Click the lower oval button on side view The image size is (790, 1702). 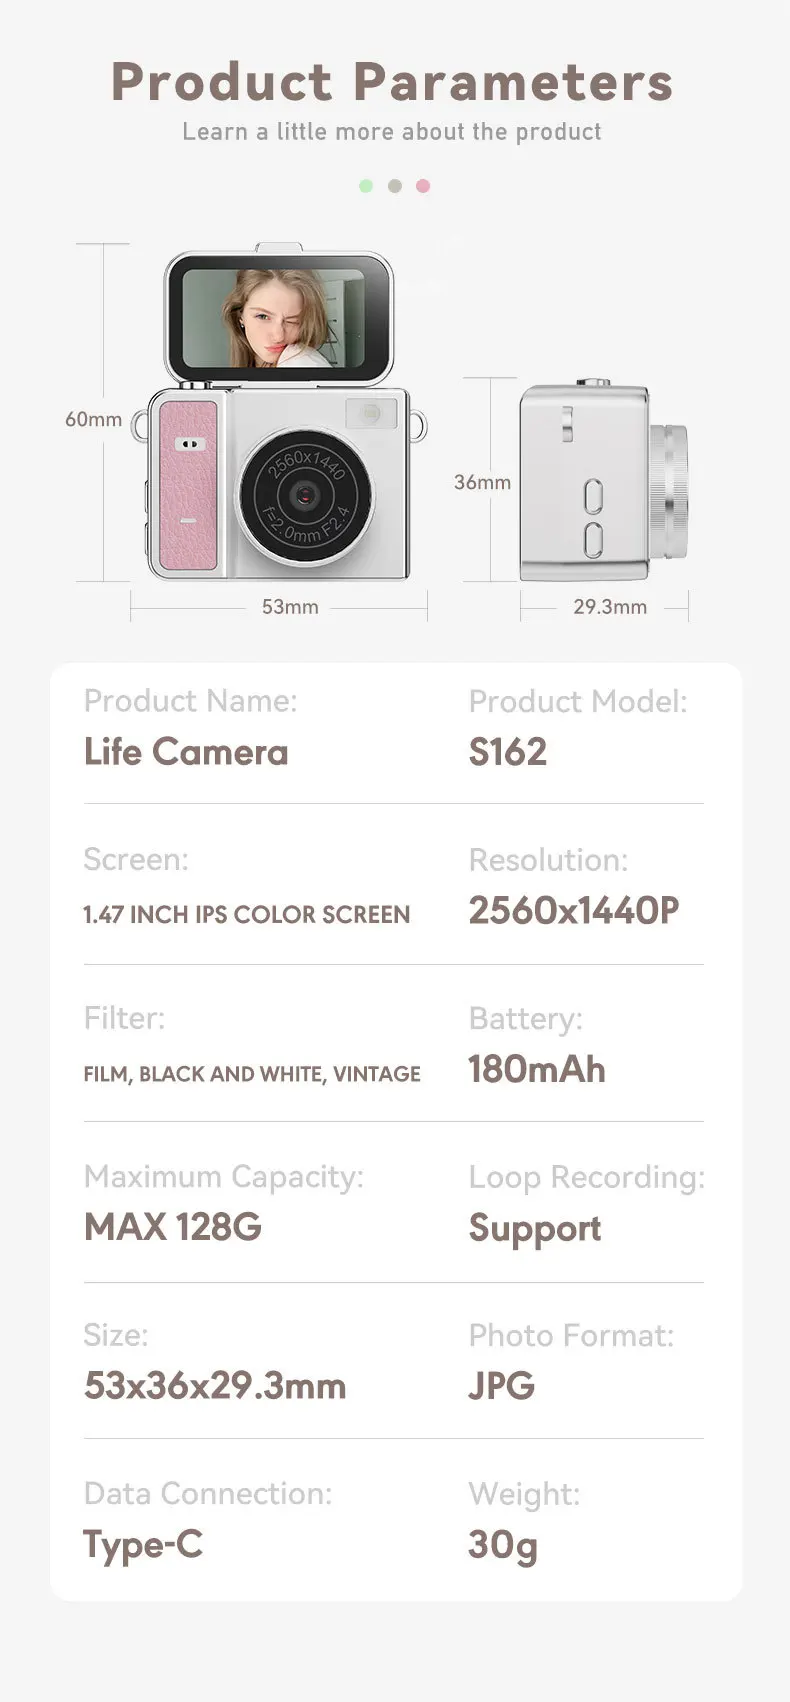click(593, 539)
